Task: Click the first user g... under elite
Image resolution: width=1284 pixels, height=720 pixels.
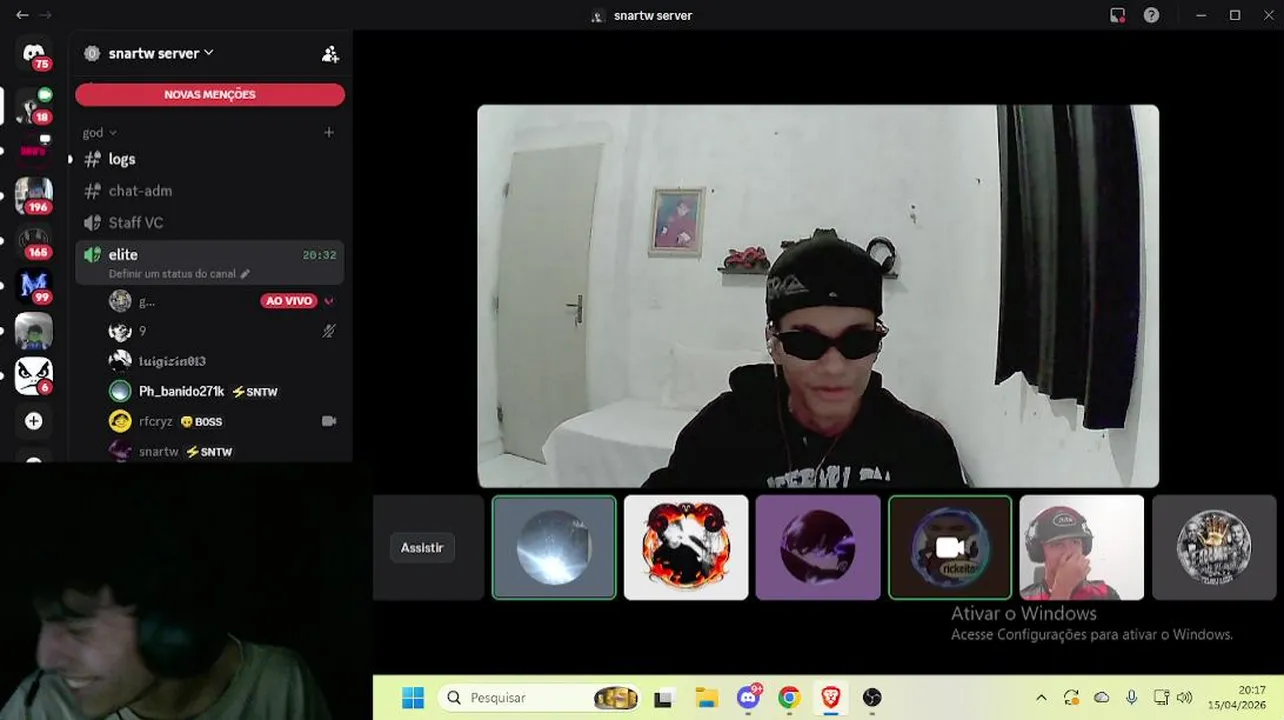Action: (146, 301)
